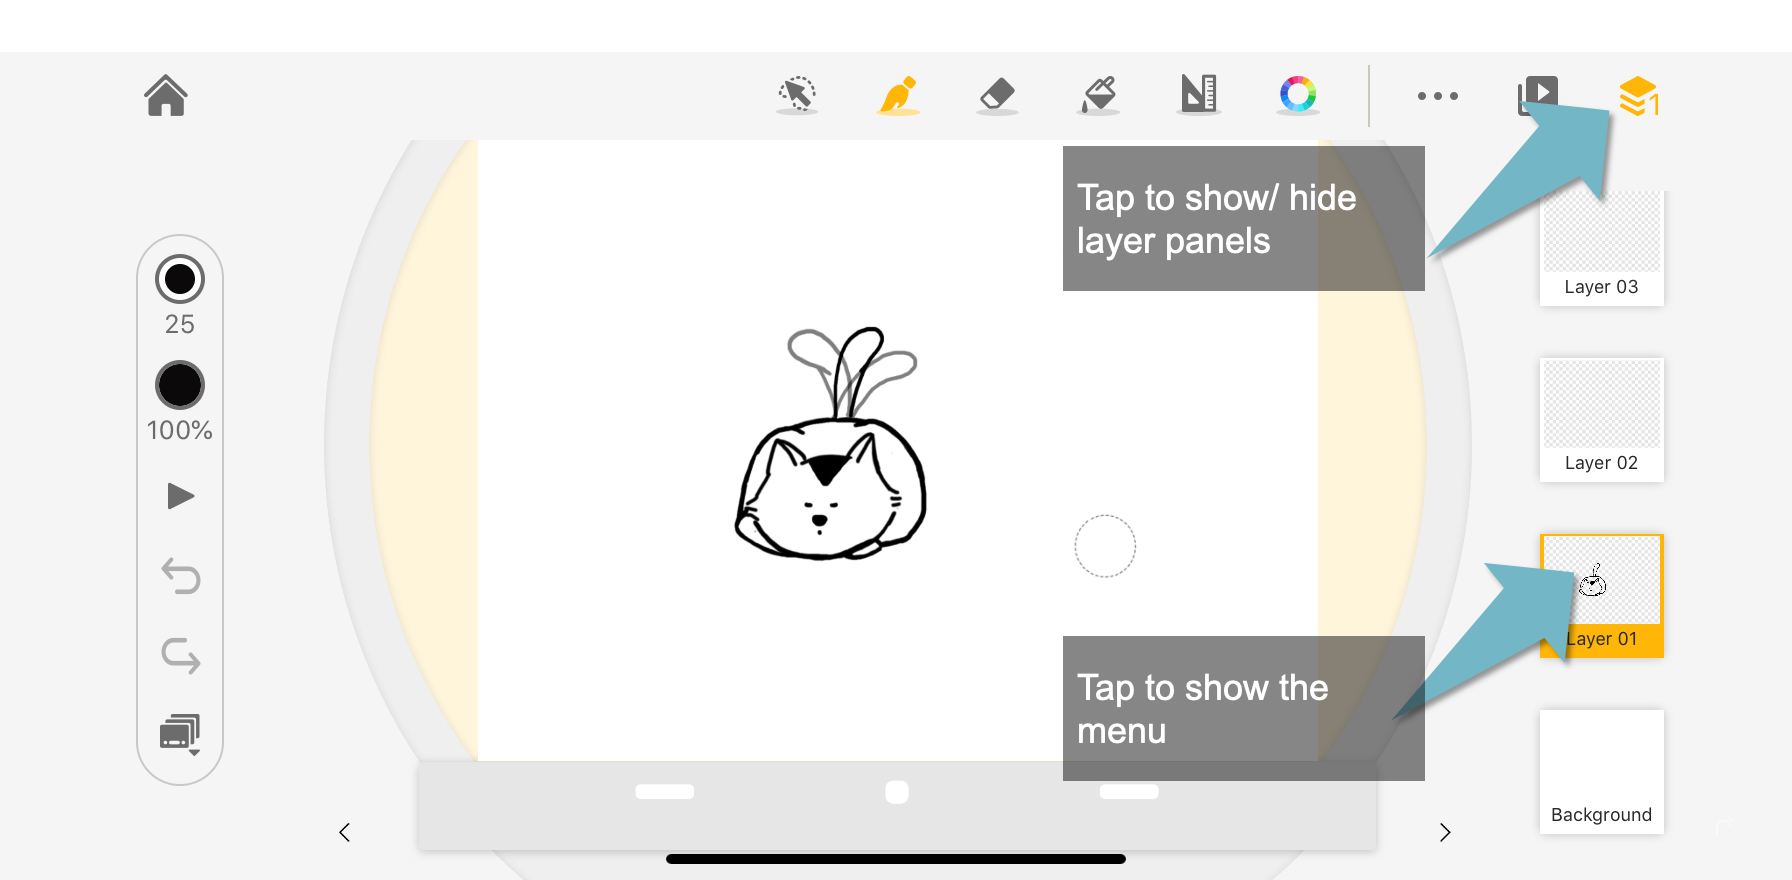Open the brush library dropdown
Image resolution: width=1792 pixels, height=880 pixels.
coord(181,735)
